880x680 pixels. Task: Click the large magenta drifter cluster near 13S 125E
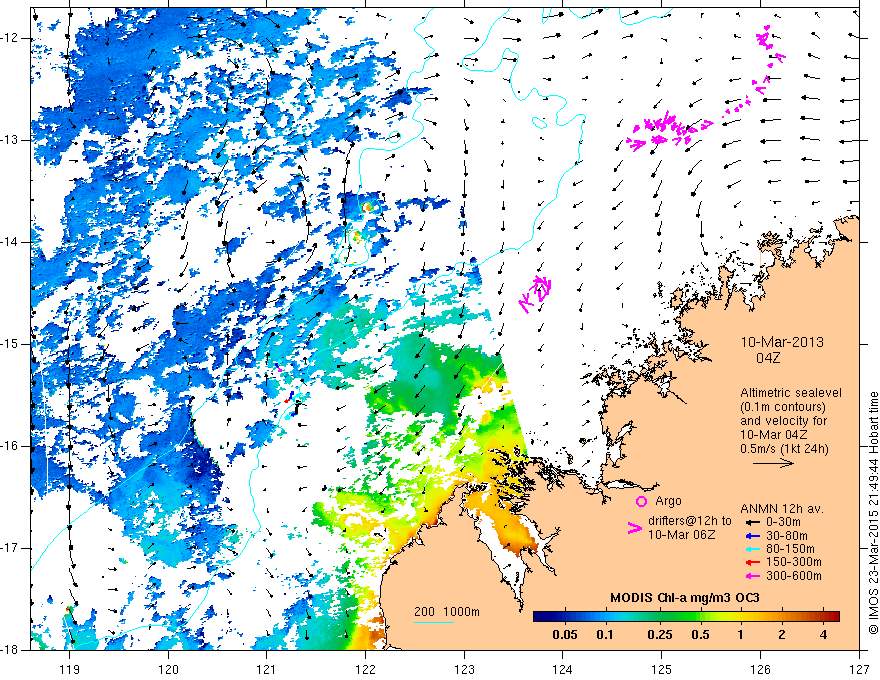pos(668,131)
